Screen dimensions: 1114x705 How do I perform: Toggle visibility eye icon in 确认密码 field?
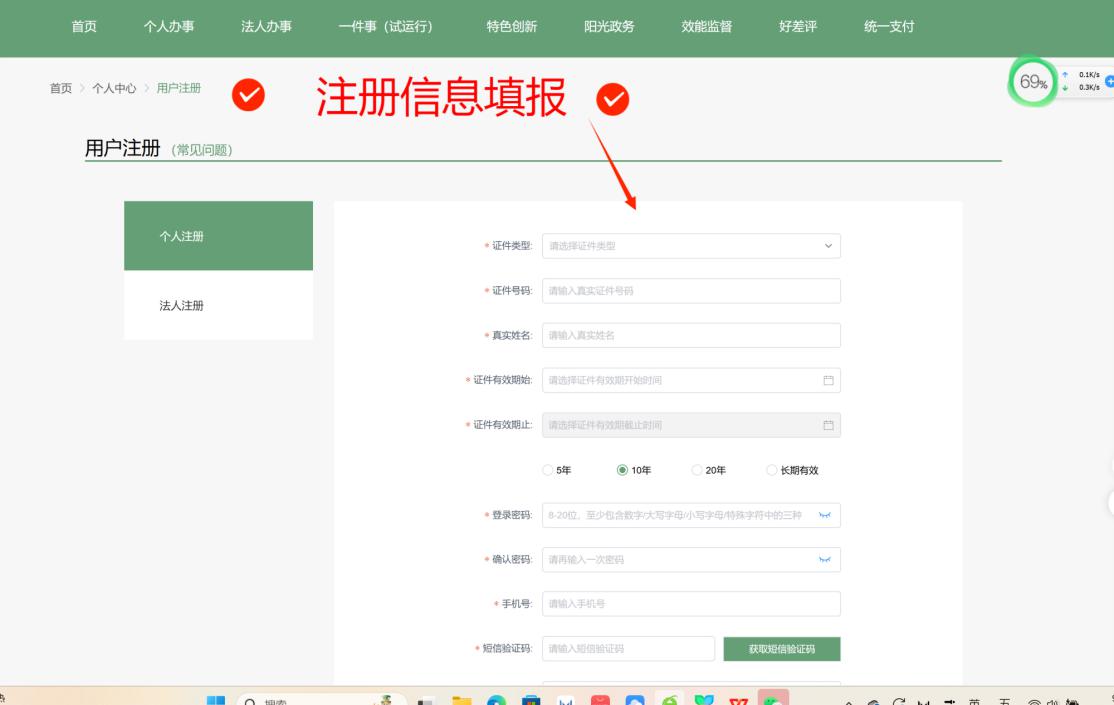[825, 560]
